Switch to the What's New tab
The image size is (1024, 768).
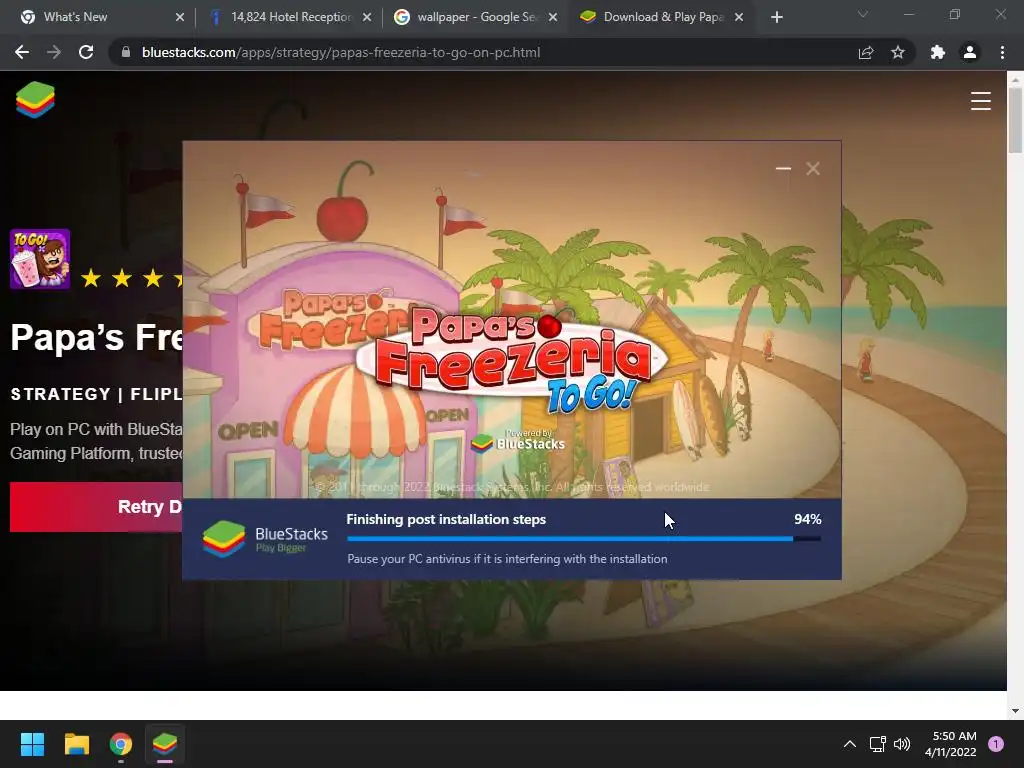point(99,17)
